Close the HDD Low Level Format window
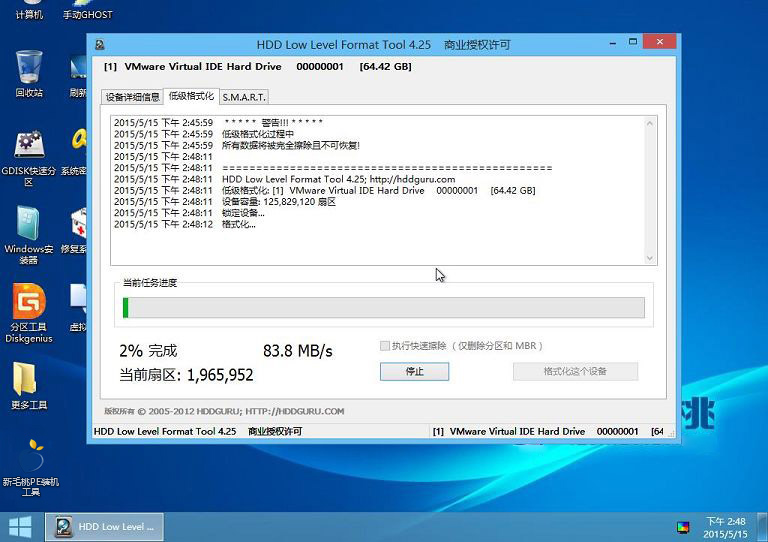The height and width of the screenshot is (542, 768). coord(660,42)
